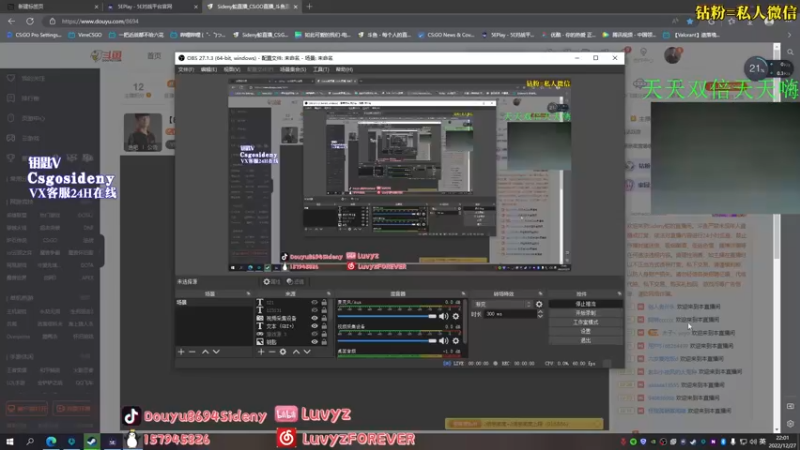Click the 麦克风/Aux volume slider
Image resolution: width=800 pixels, height=450 pixels.
[387, 316]
